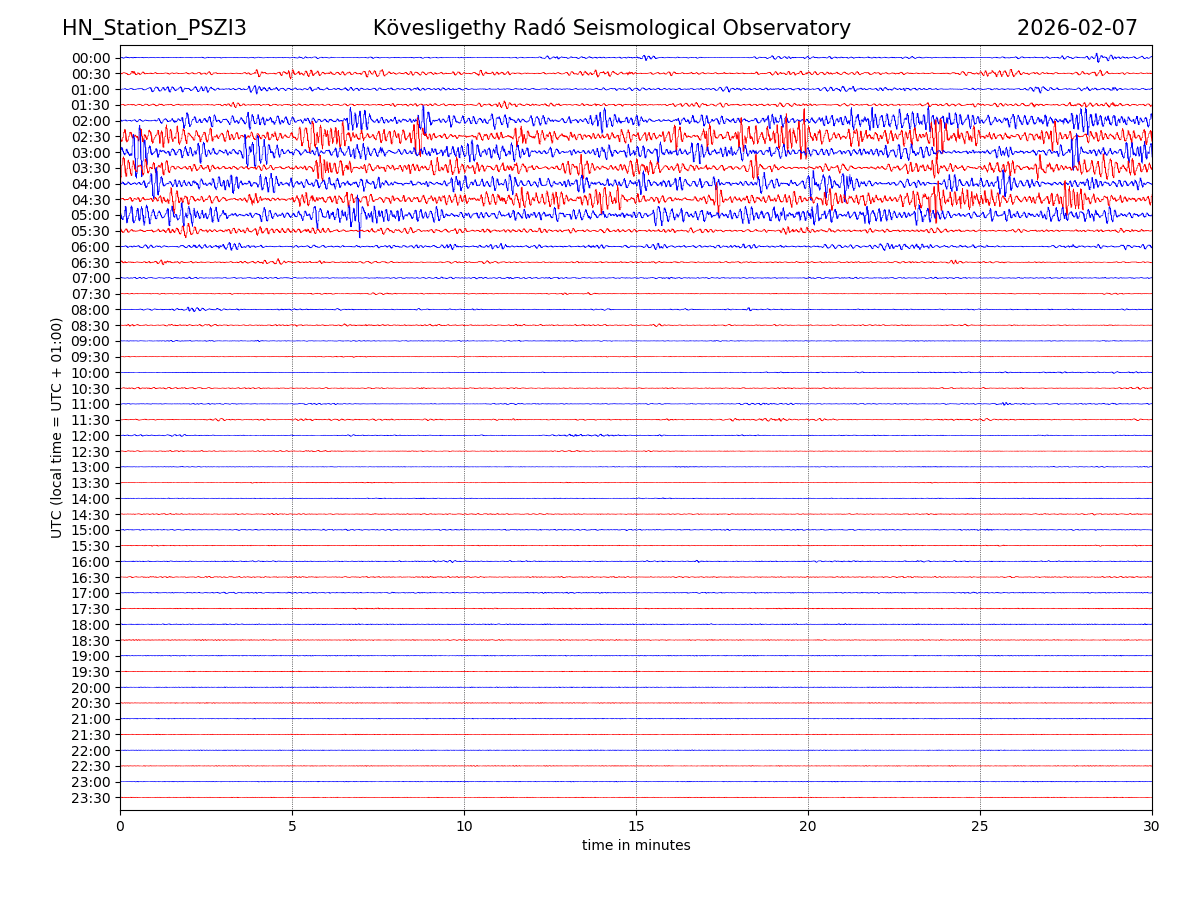Click the Kövesligethy Radó Seismological Observatory title
Image resolution: width=1200 pixels, height=900 pixels.
click(x=611, y=29)
